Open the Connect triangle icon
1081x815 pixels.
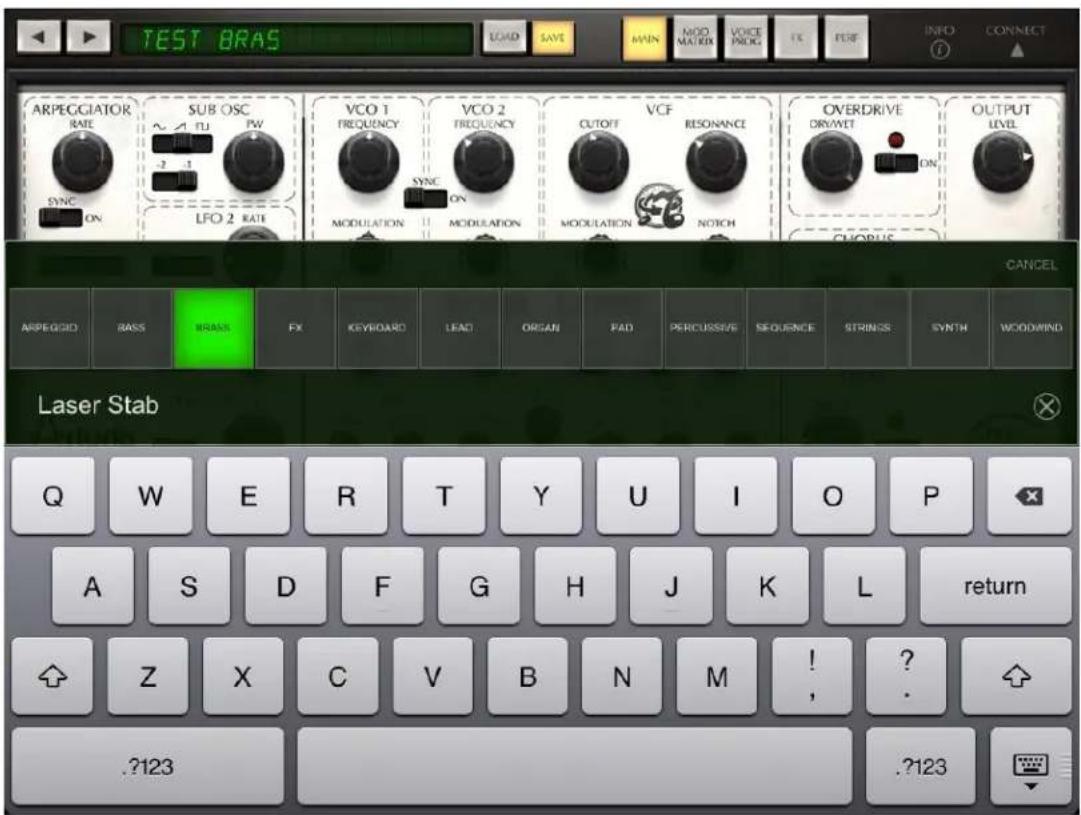point(1016,50)
